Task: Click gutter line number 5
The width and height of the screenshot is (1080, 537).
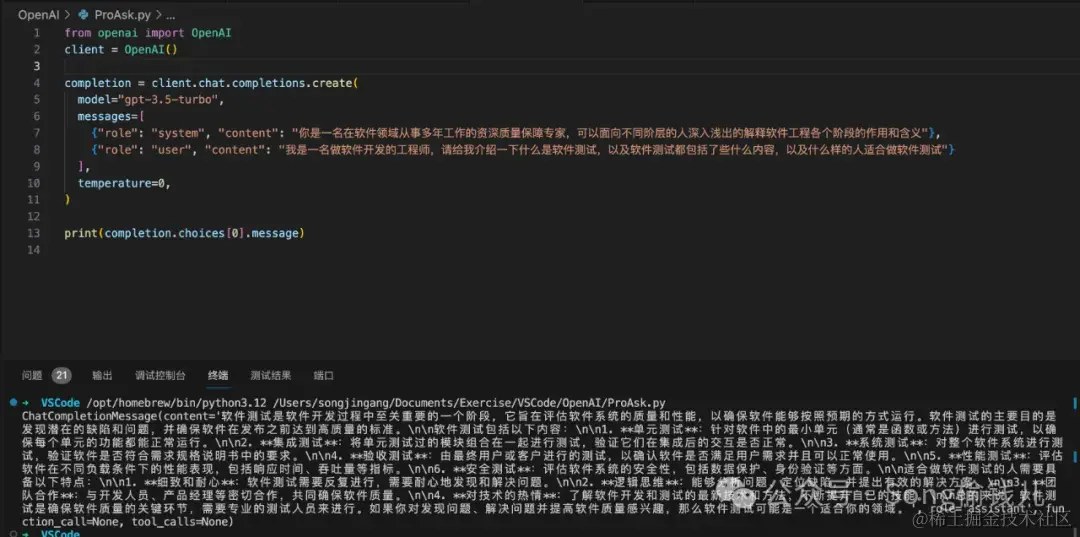Action: [x=36, y=100]
